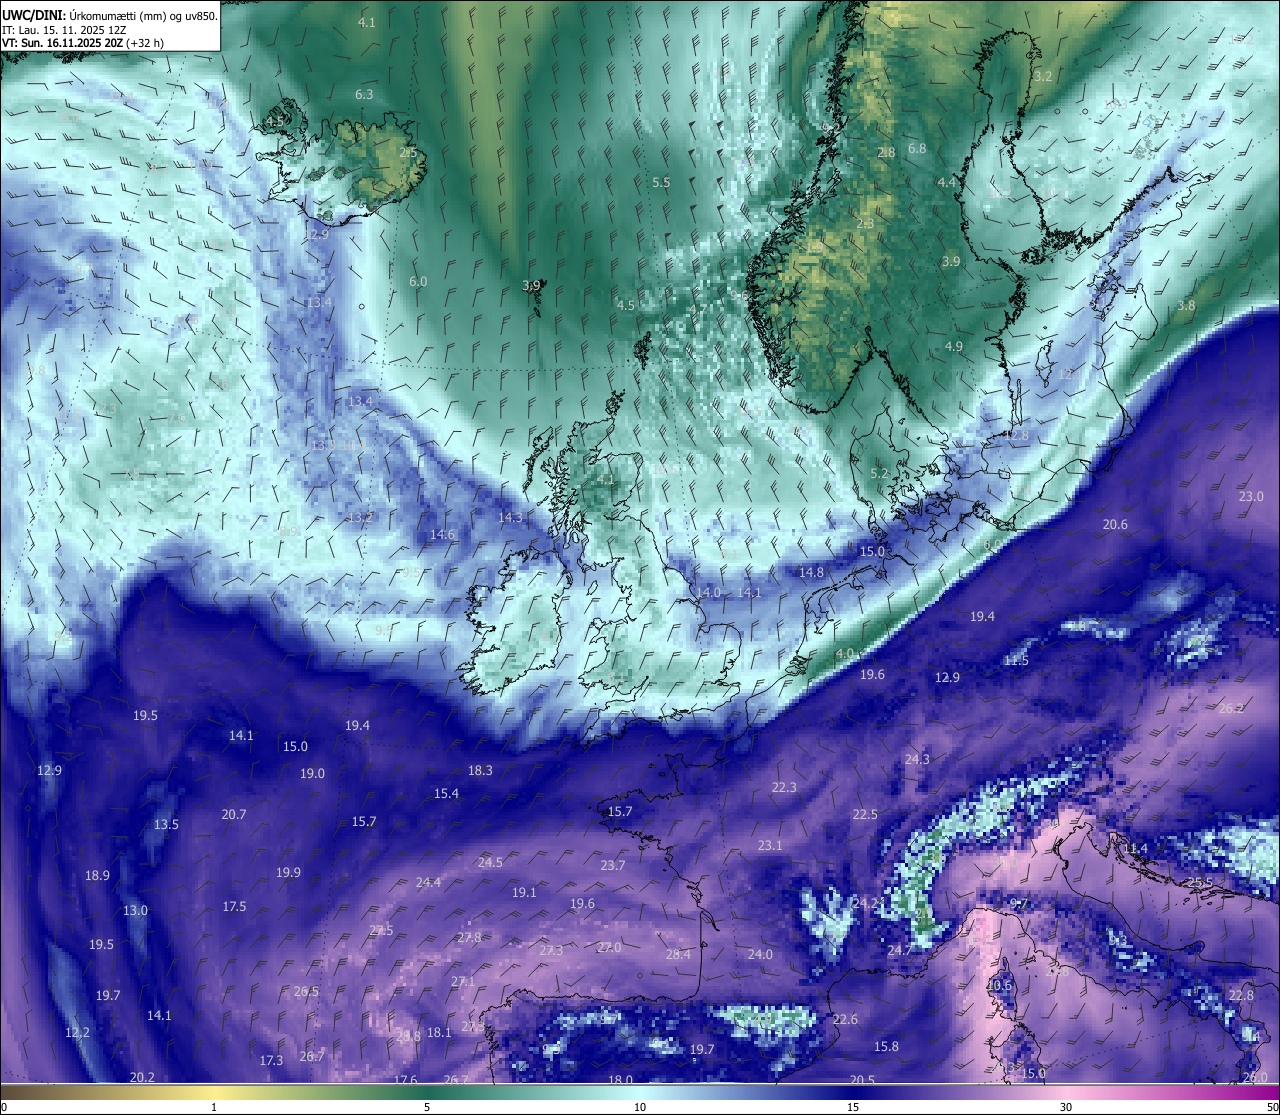Image resolution: width=1280 pixels, height=1115 pixels.
Task: Click the 15.8 value in the Mediterranean
Action: click(886, 1046)
